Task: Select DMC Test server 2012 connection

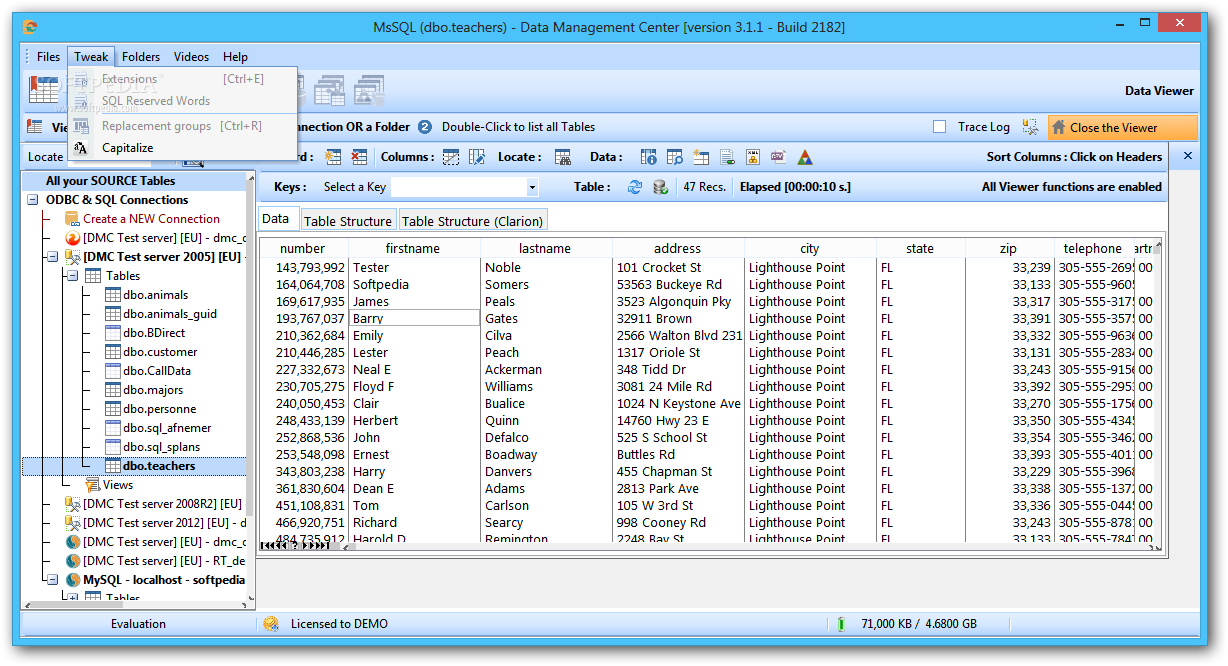Action: [164, 523]
